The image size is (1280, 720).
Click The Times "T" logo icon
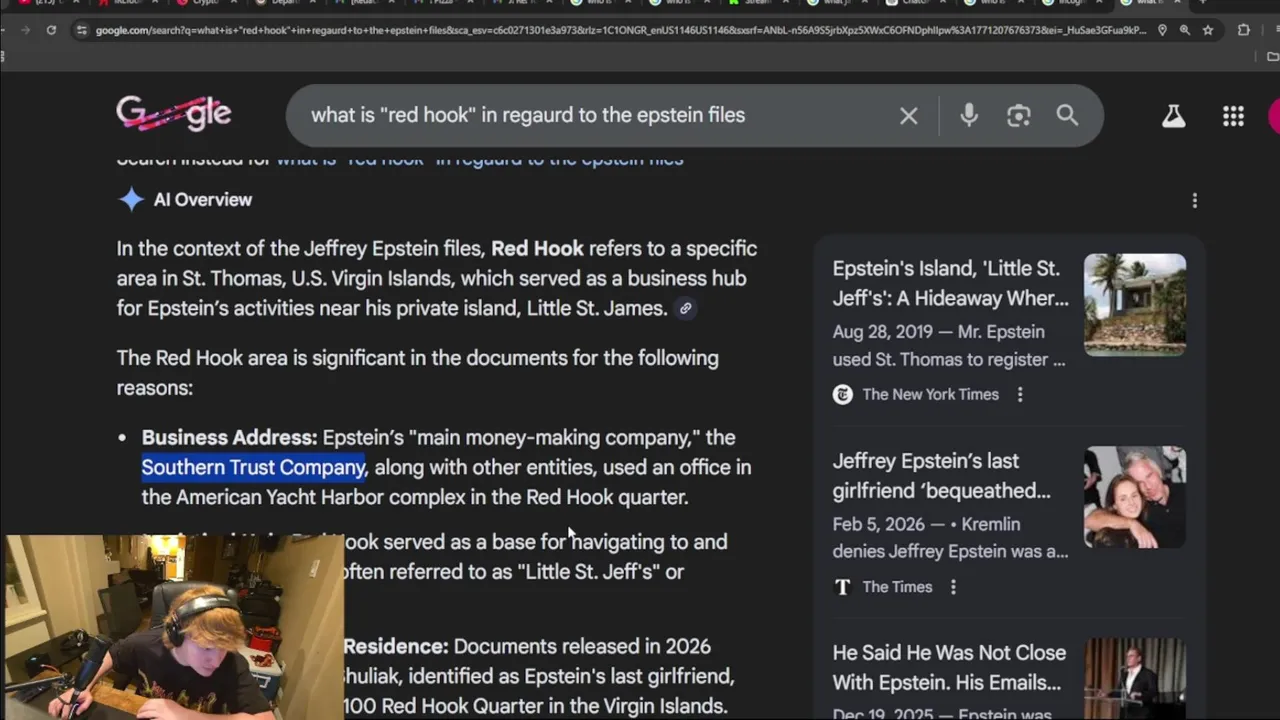tap(842, 587)
